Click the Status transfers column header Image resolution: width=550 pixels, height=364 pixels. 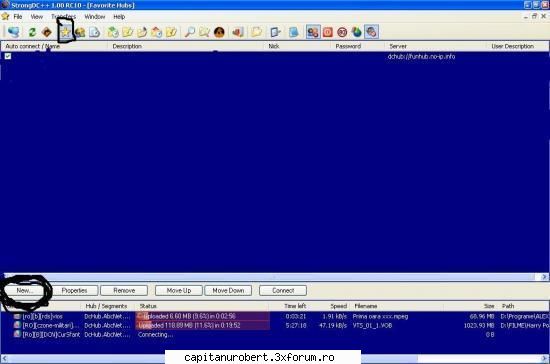[203, 306]
